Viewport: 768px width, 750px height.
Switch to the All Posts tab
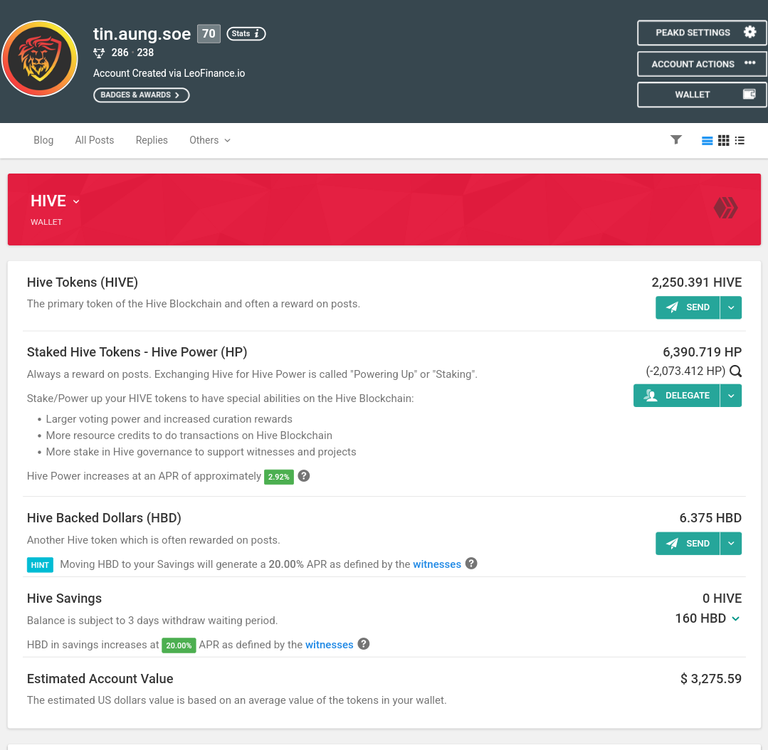tap(94, 140)
